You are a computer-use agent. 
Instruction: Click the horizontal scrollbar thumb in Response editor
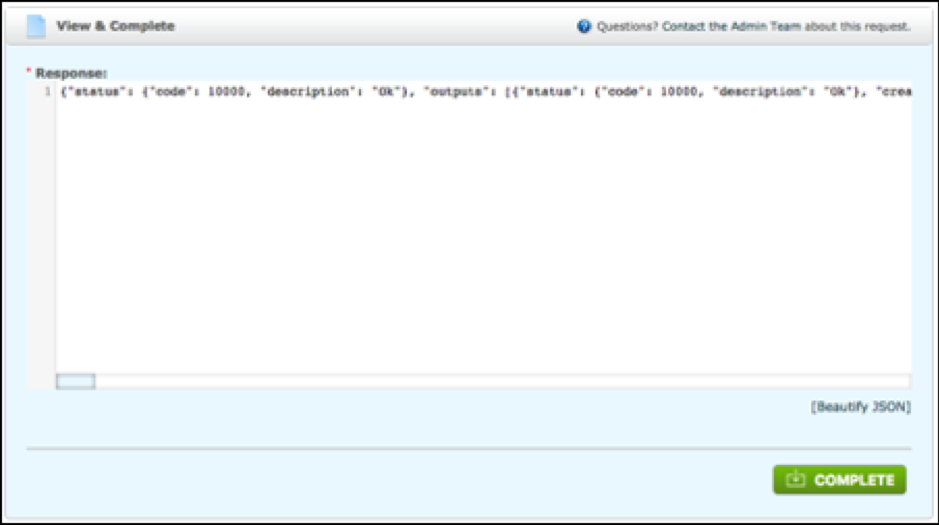pos(75,381)
